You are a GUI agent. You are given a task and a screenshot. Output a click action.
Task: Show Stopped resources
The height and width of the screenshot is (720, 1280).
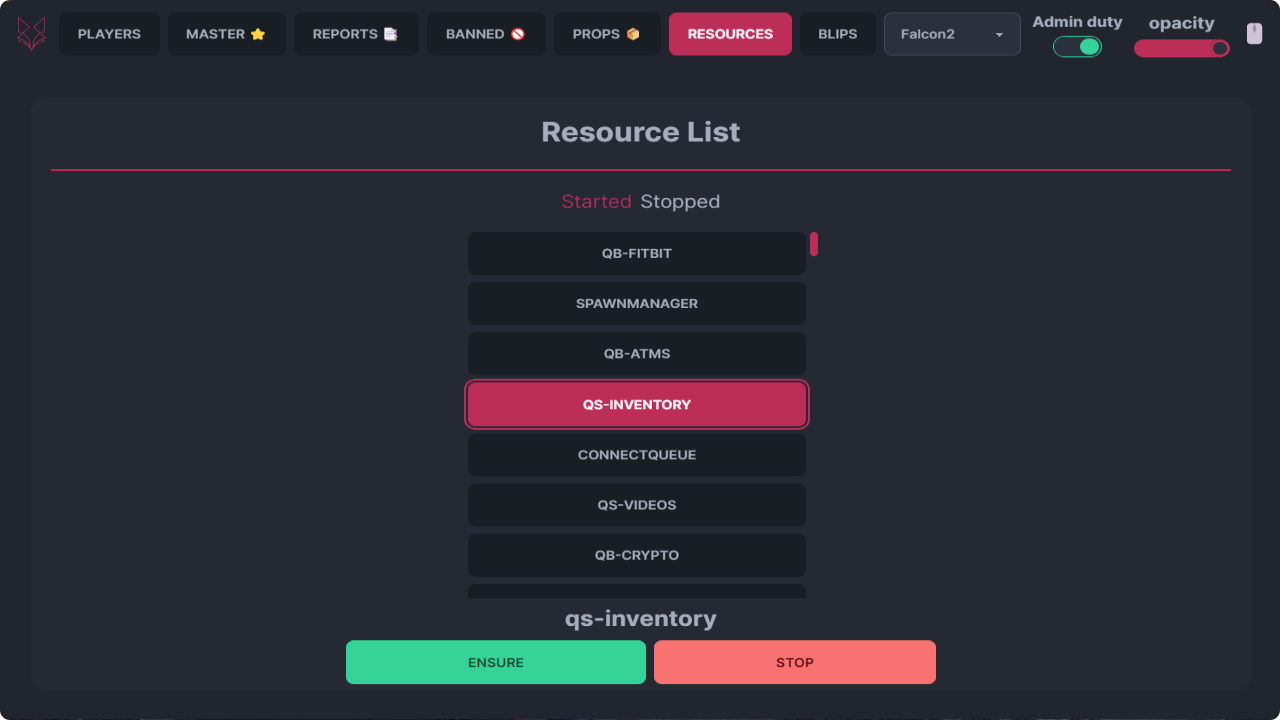click(680, 202)
